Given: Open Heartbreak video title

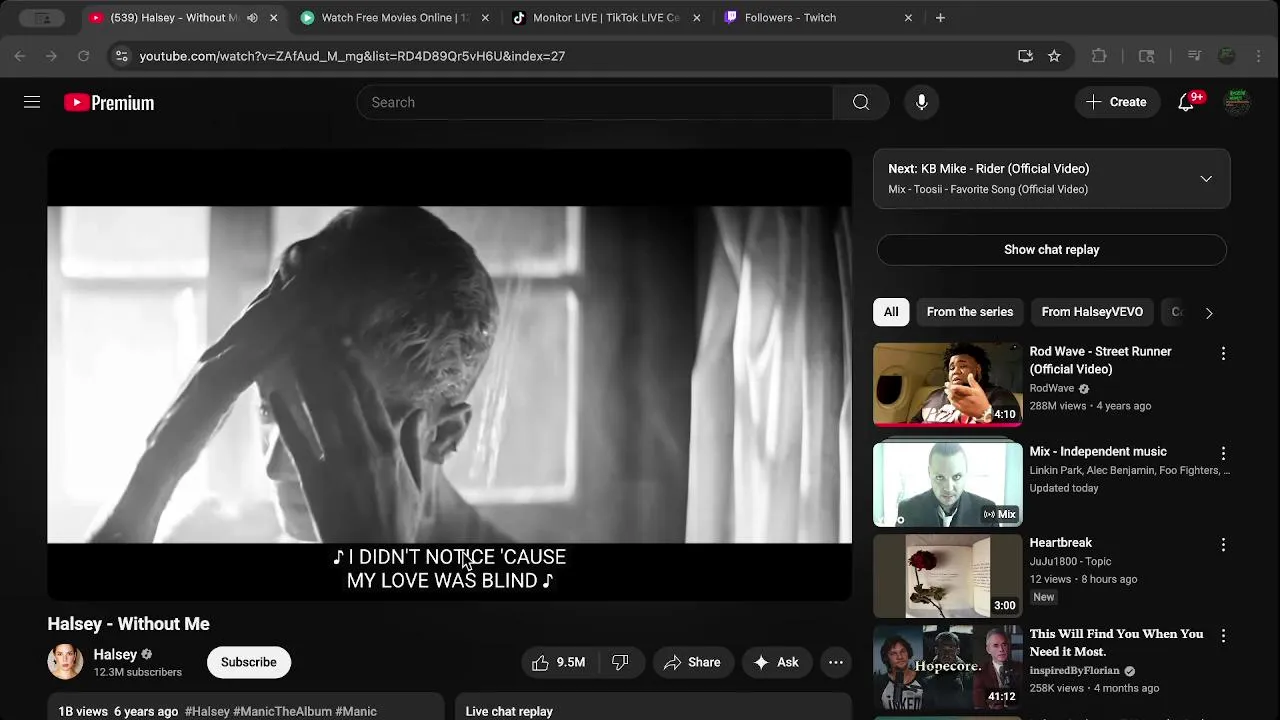Looking at the screenshot, I should pyautogui.click(x=1061, y=543).
